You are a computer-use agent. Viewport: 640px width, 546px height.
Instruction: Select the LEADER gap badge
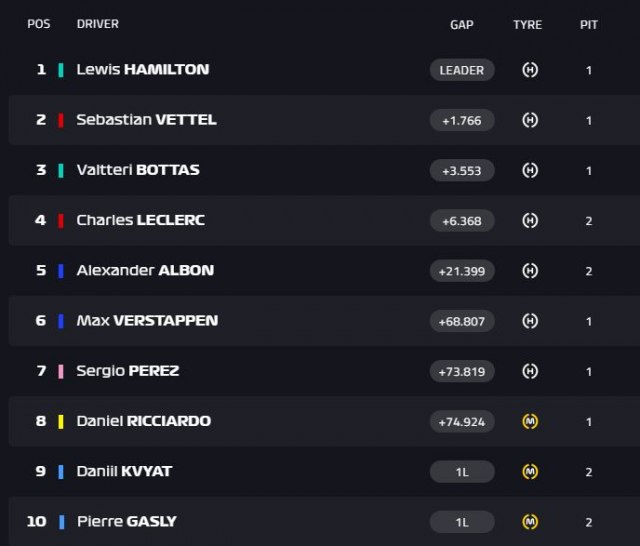point(462,70)
